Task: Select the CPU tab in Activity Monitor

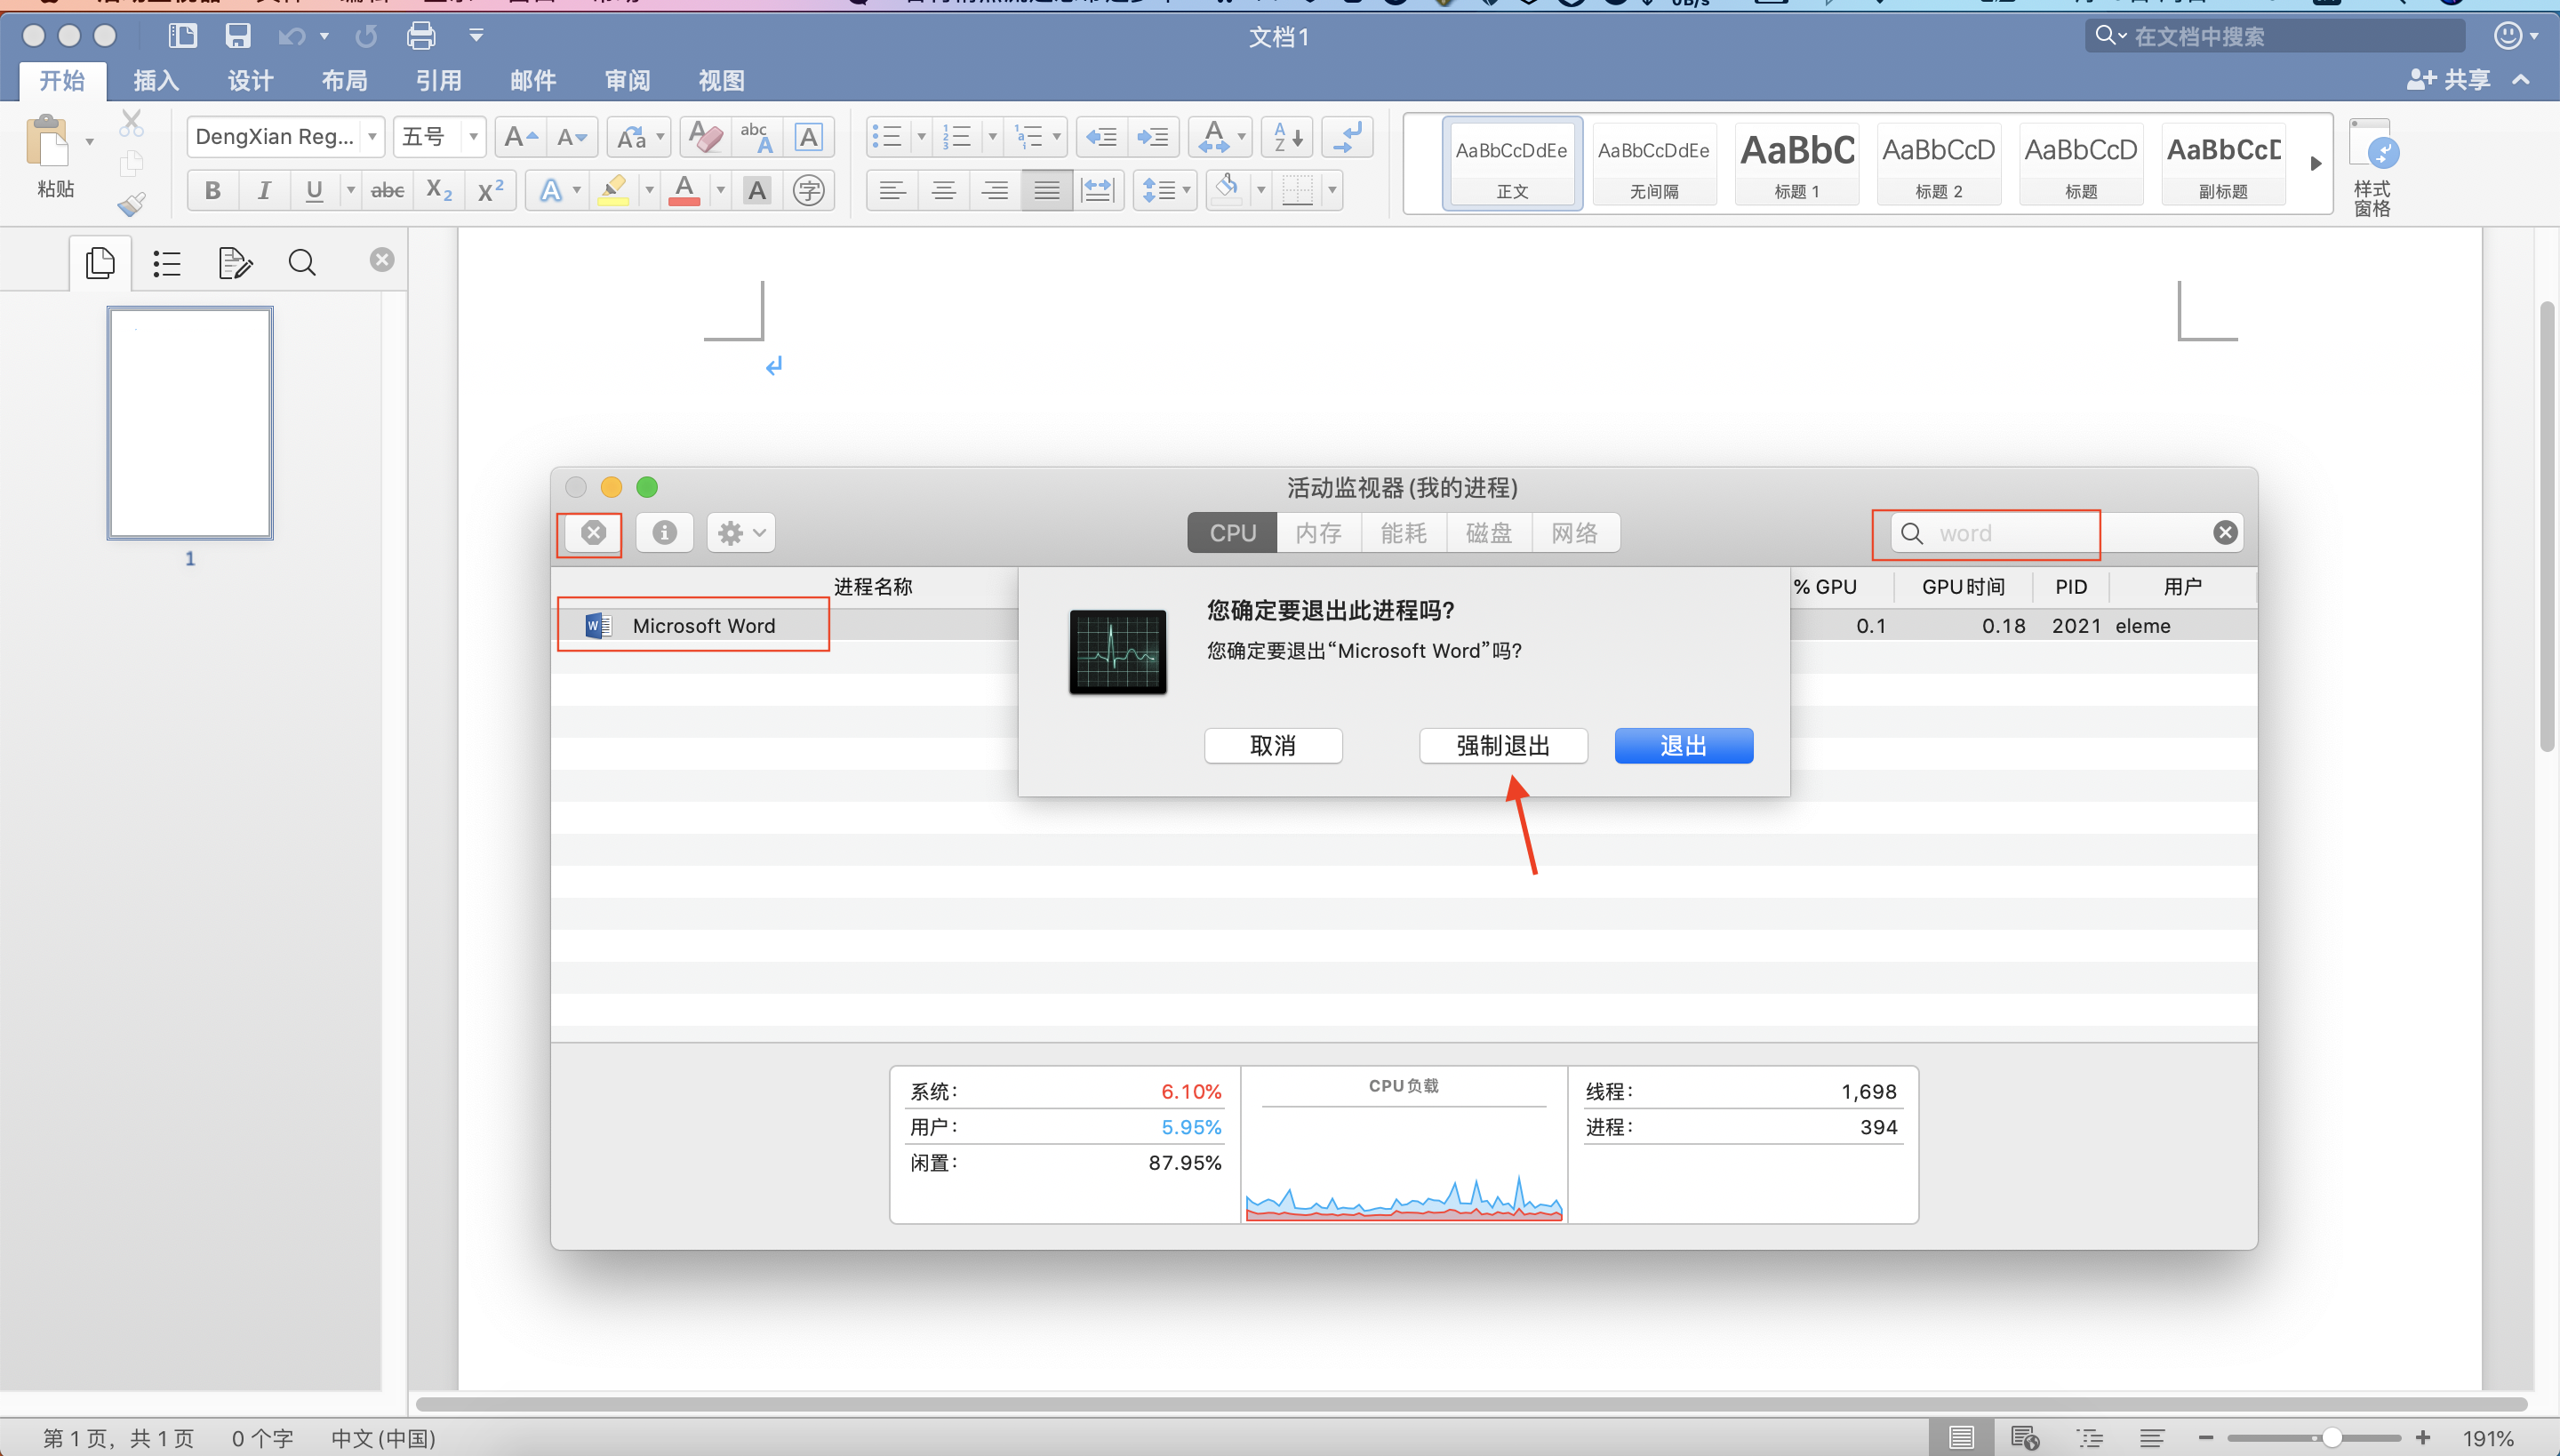Action: click(1233, 532)
